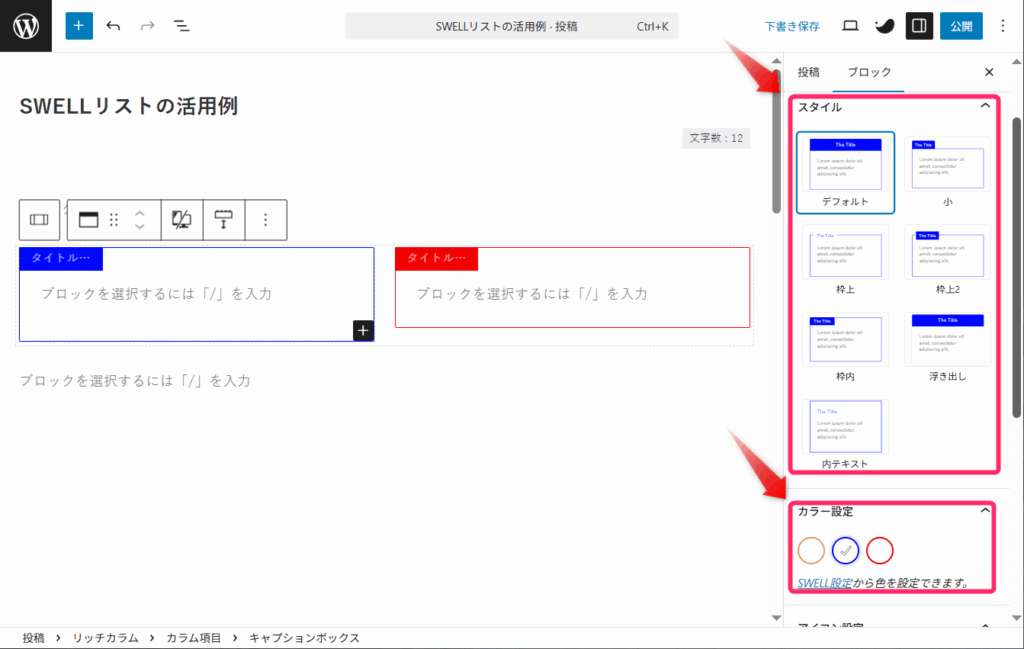The height and width of the screenshot is (649, 1024).
Task: Click the post title SWELLリストの活用例
Action: point(129,106)
